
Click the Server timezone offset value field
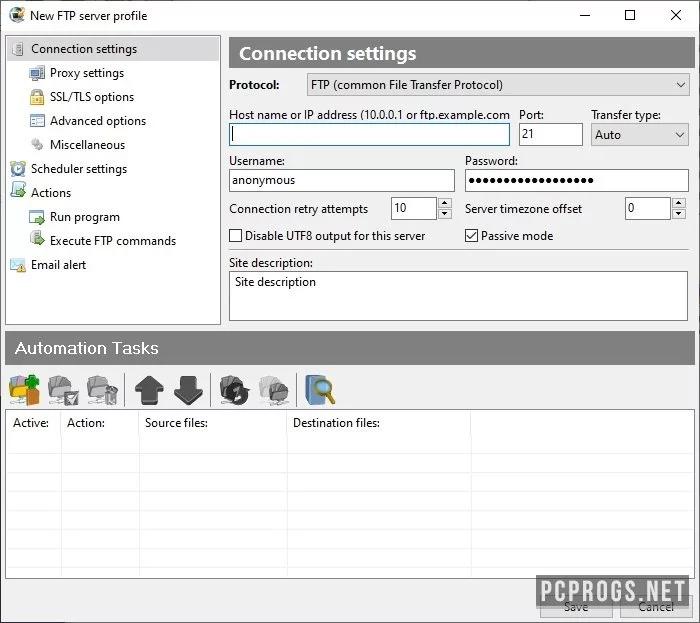click(647, 208)
